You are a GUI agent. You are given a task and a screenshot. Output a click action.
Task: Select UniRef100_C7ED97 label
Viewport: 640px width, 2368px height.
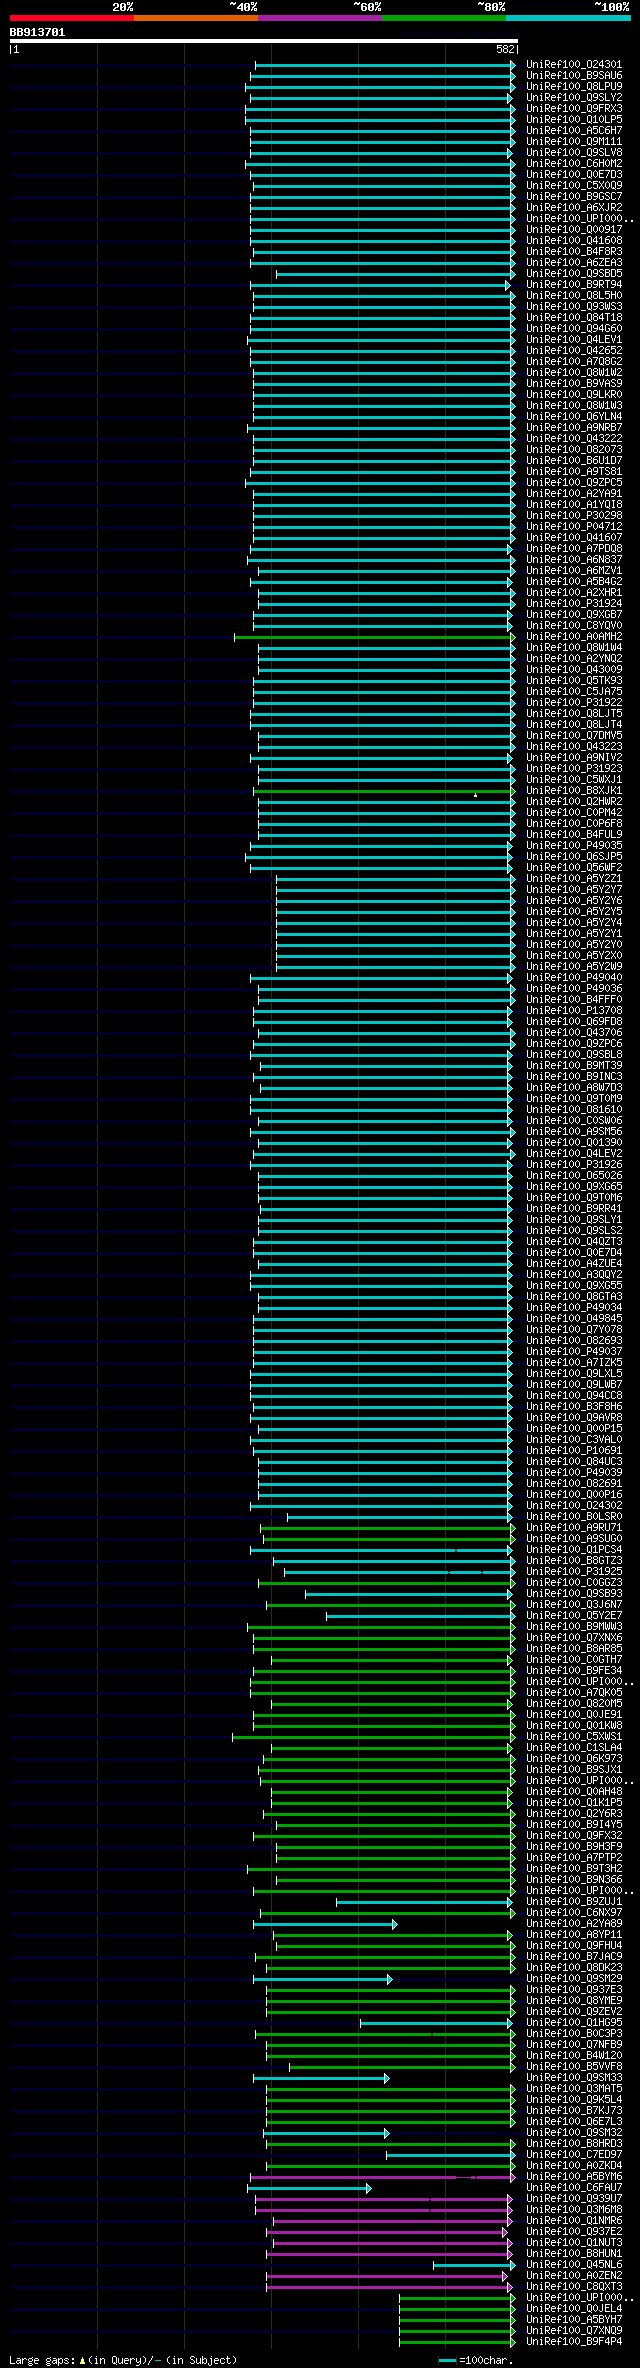pyautogui.click(x=574, y=2155)
